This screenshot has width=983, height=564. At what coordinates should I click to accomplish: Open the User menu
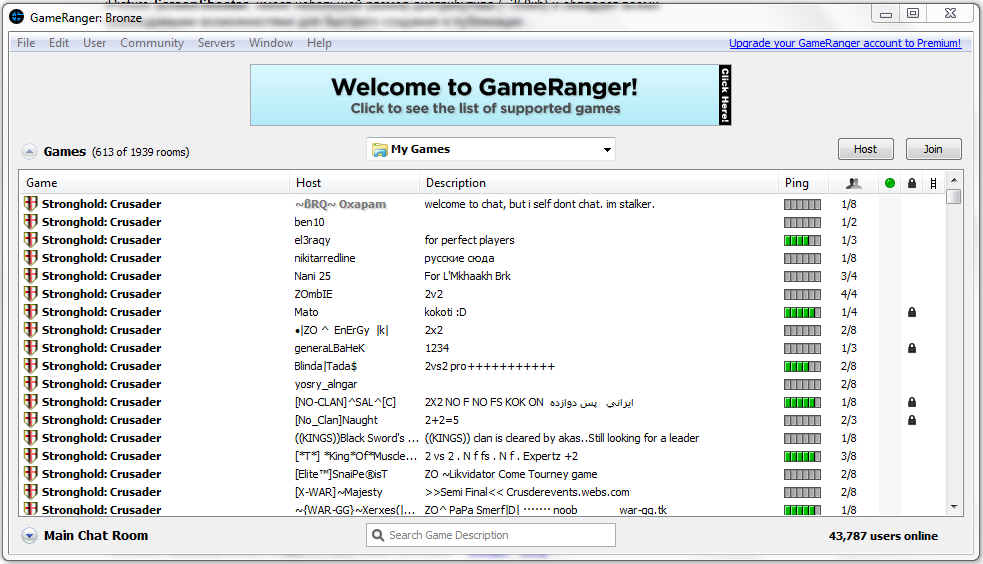(95, 43)
